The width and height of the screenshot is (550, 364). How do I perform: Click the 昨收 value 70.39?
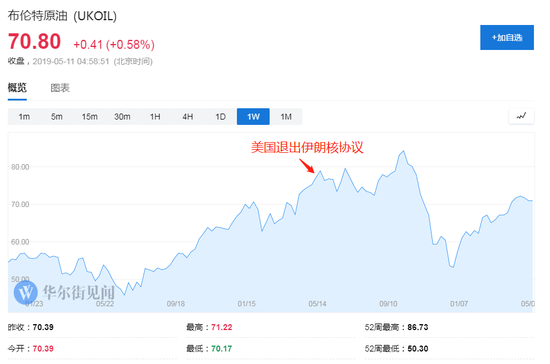pyautogui.click(x=43, y=327)
